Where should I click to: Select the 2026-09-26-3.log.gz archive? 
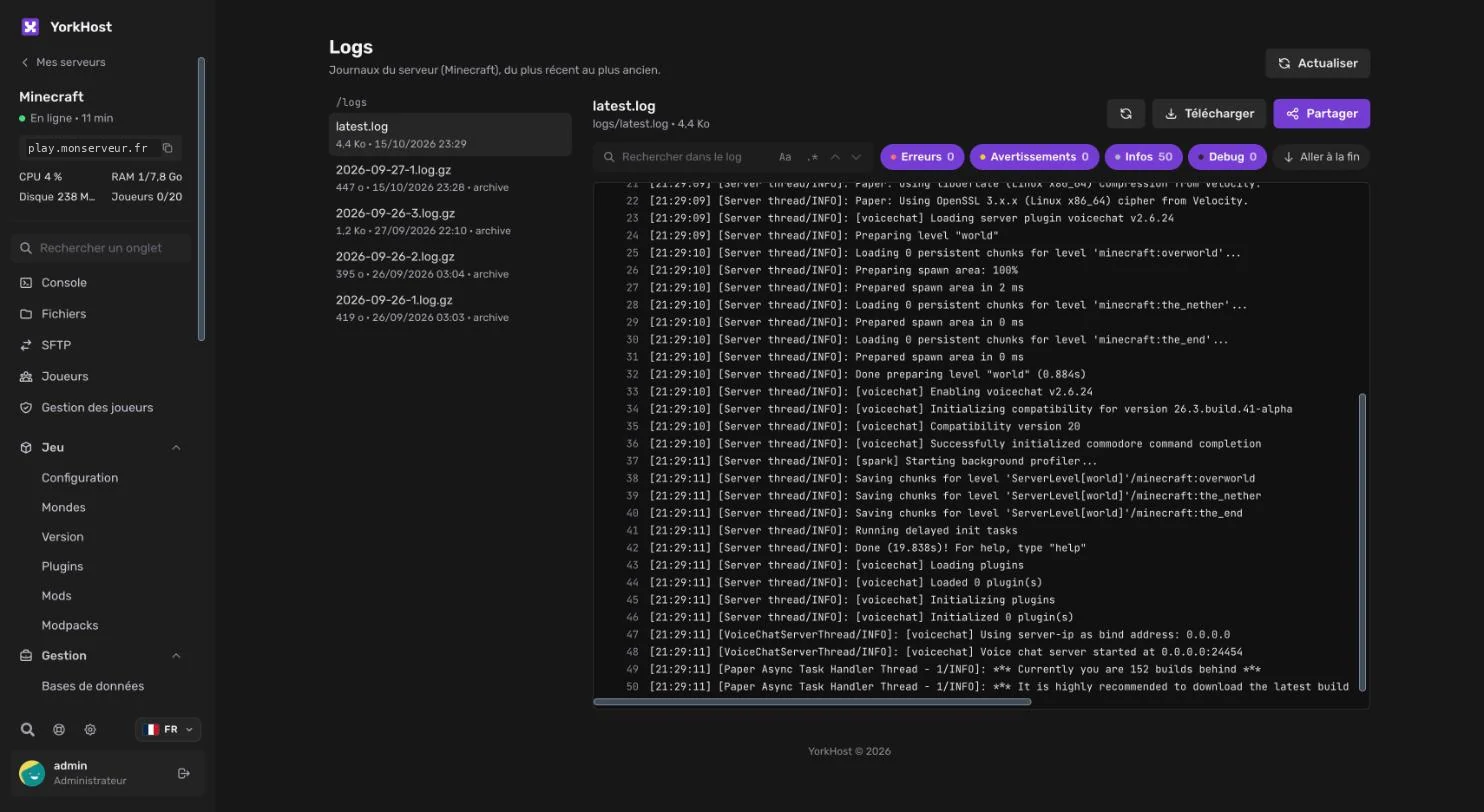coord(450,221)
